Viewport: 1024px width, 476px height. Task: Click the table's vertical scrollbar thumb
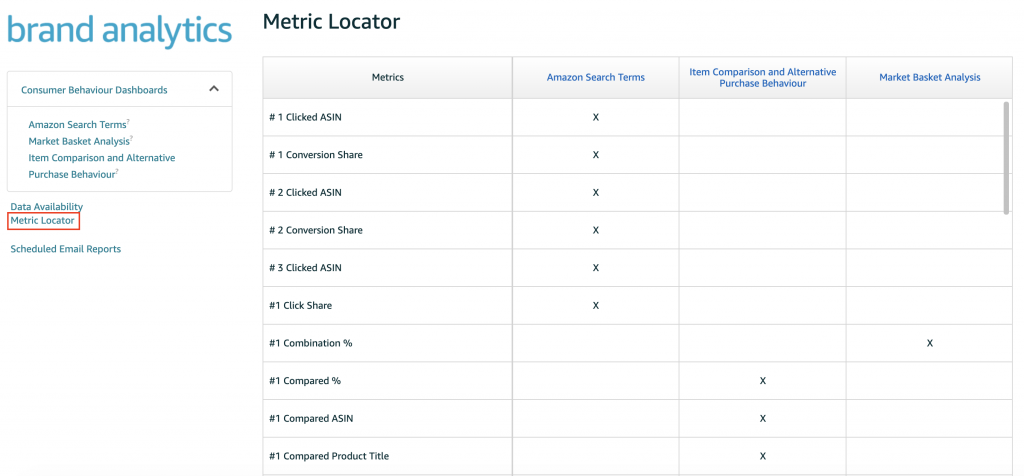pos(1006,157)
